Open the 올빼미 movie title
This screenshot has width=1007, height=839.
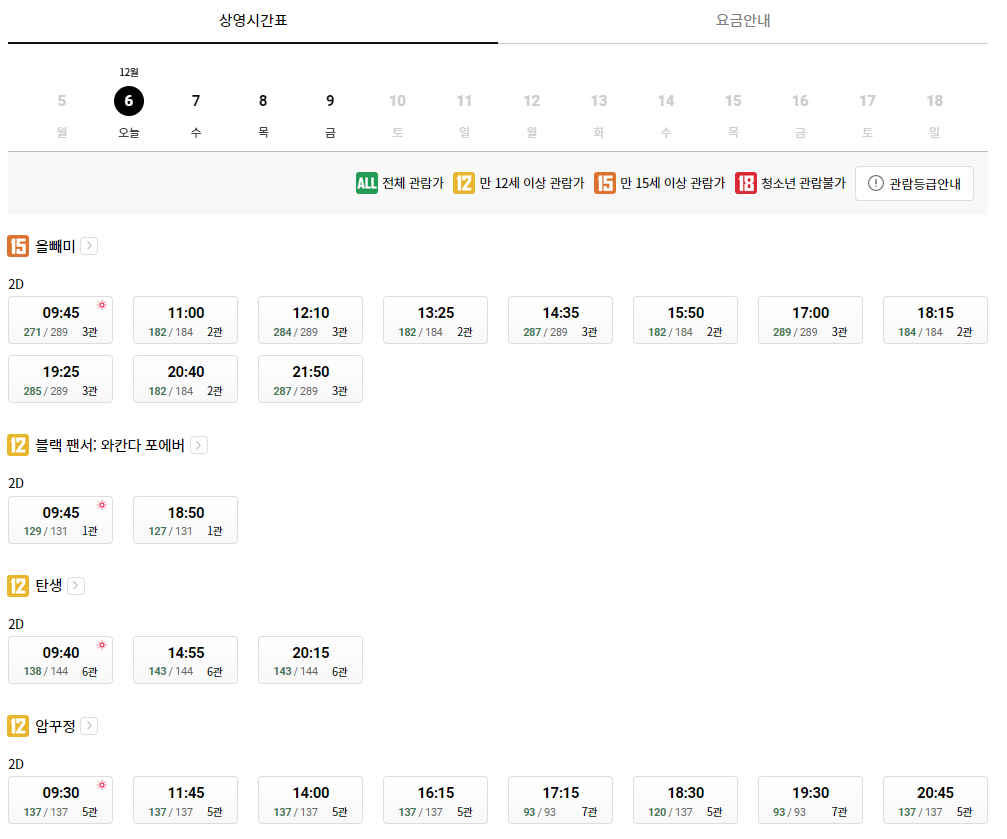click(x=55, y=246)
